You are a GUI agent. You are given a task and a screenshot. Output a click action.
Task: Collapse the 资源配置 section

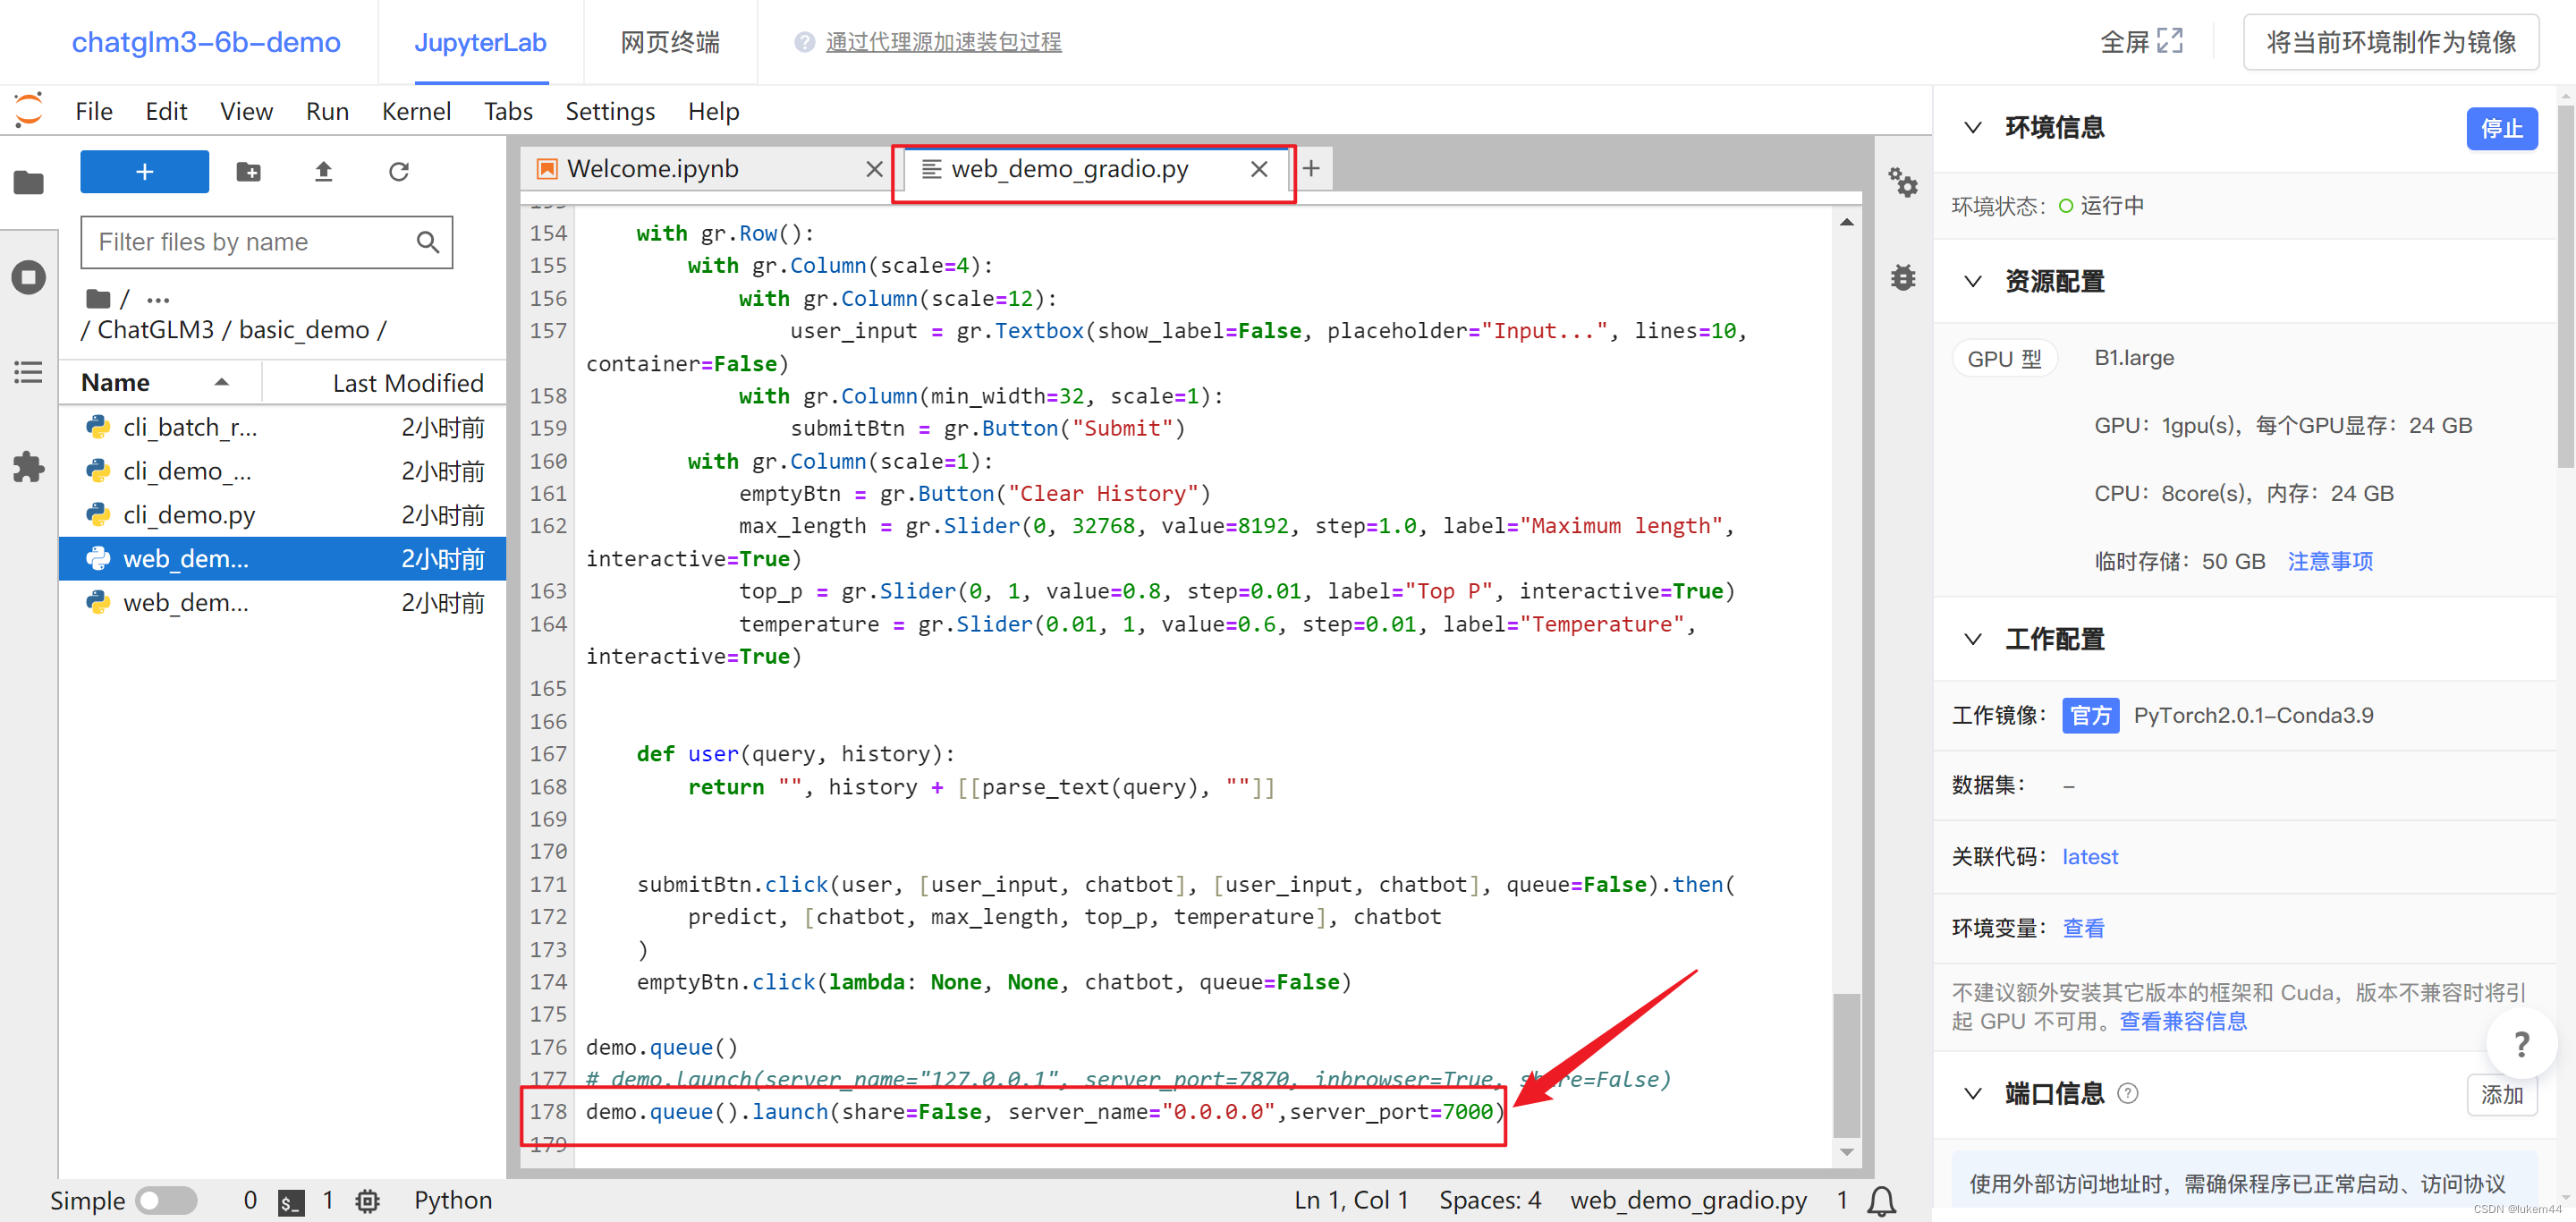(1972, 281)
